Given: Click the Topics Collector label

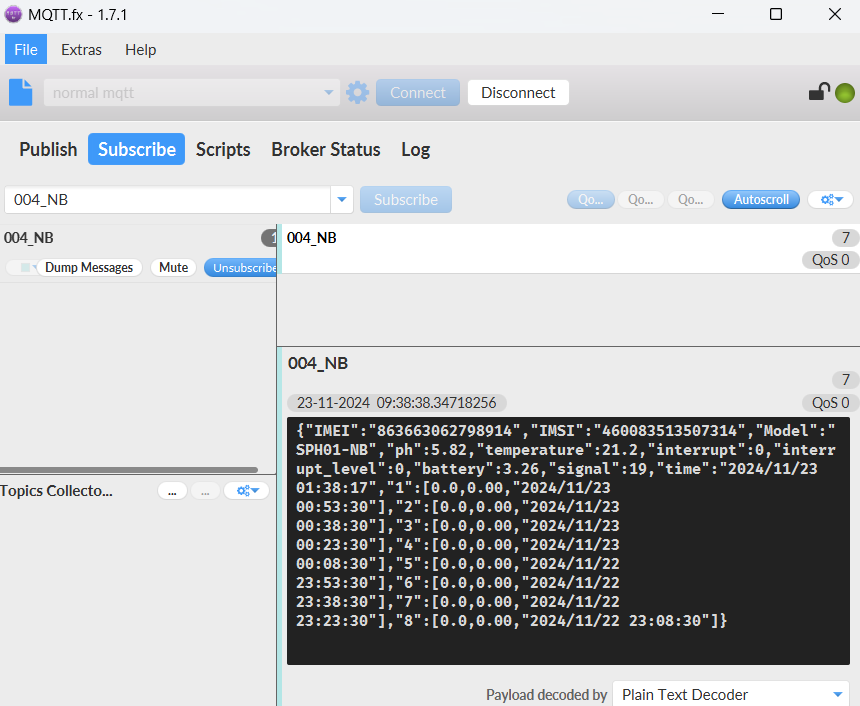Looking at the screenshot, I should (x=56, y=491).
